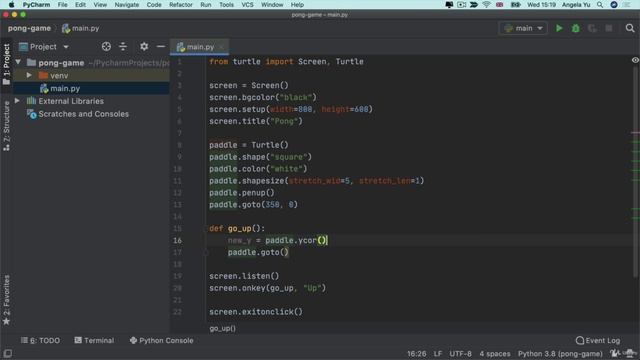Image resolution: width=640 pixels, height=360 pixels.
Task: Open the Help menu
Action: coord(297,4)
